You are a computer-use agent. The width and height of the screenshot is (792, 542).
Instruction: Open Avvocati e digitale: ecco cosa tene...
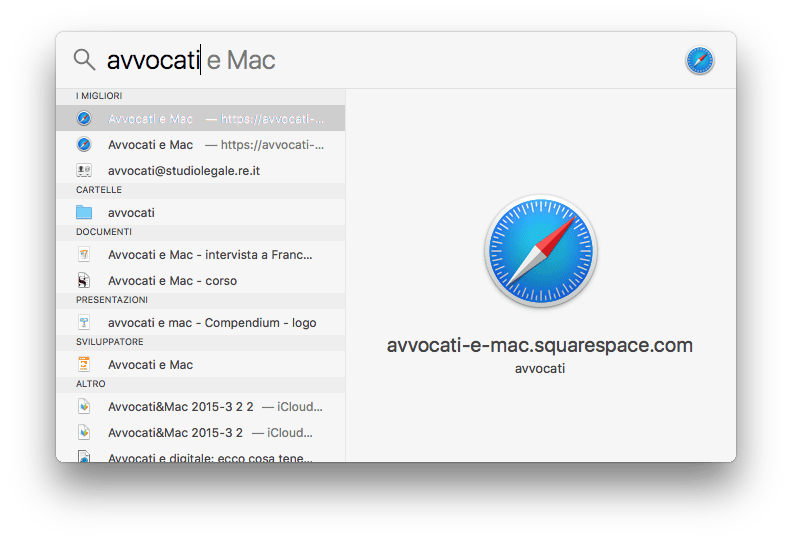coord(201,455)
